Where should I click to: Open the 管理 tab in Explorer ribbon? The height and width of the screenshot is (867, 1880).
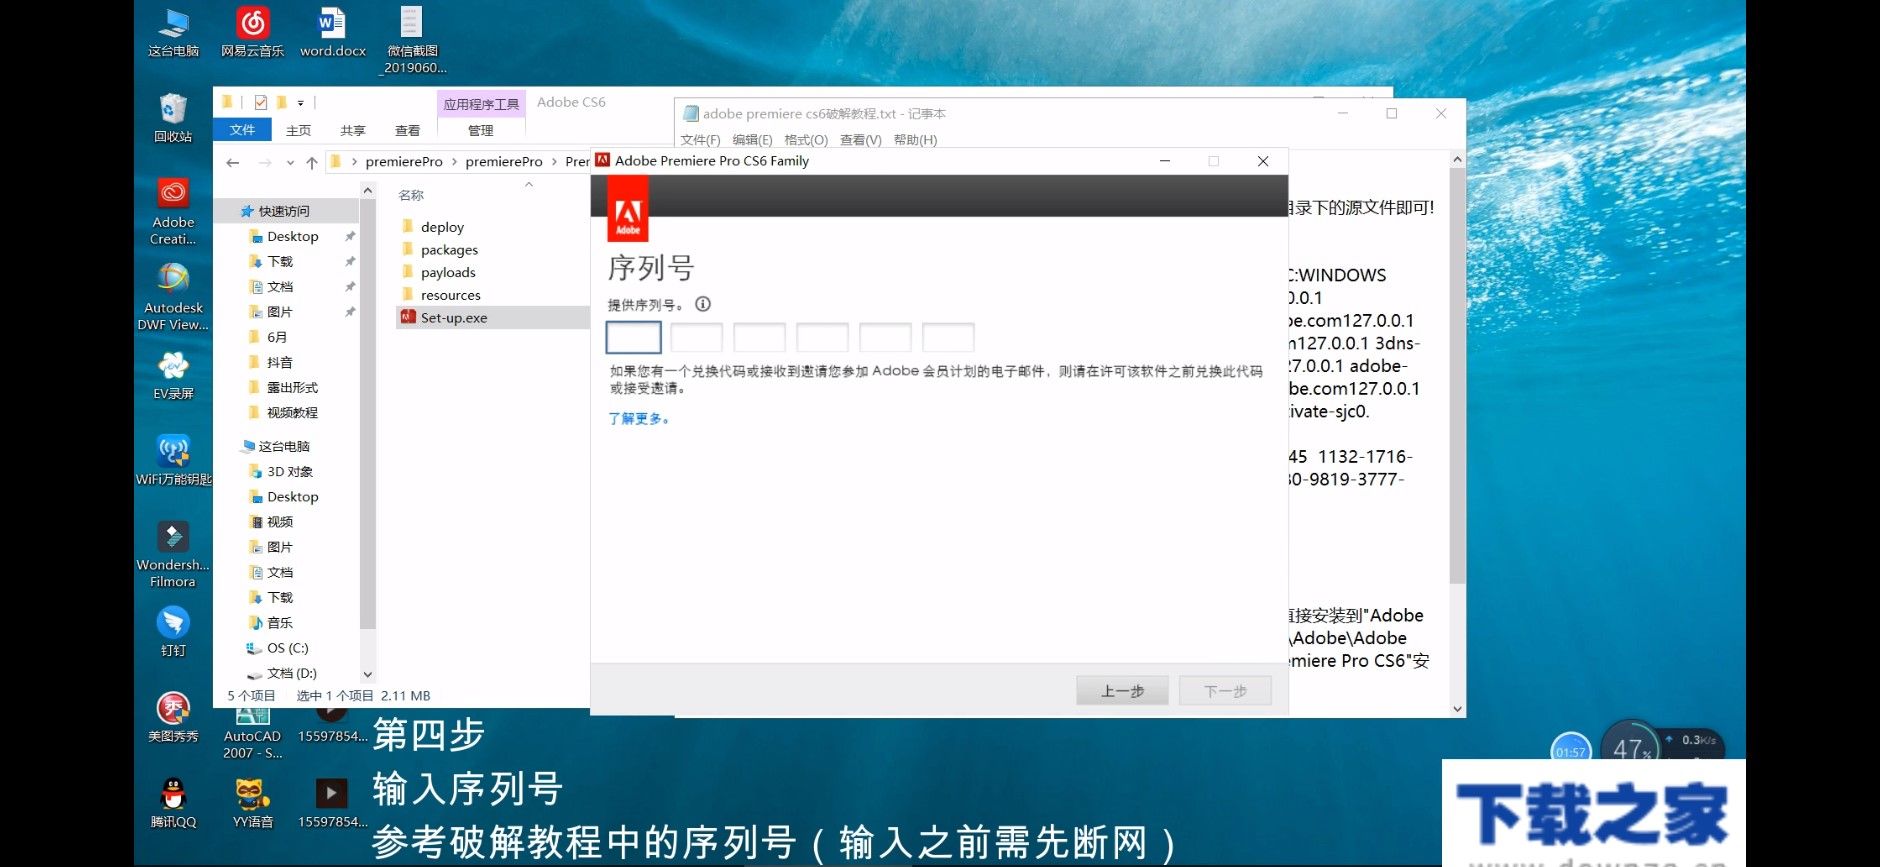(481, 130)
